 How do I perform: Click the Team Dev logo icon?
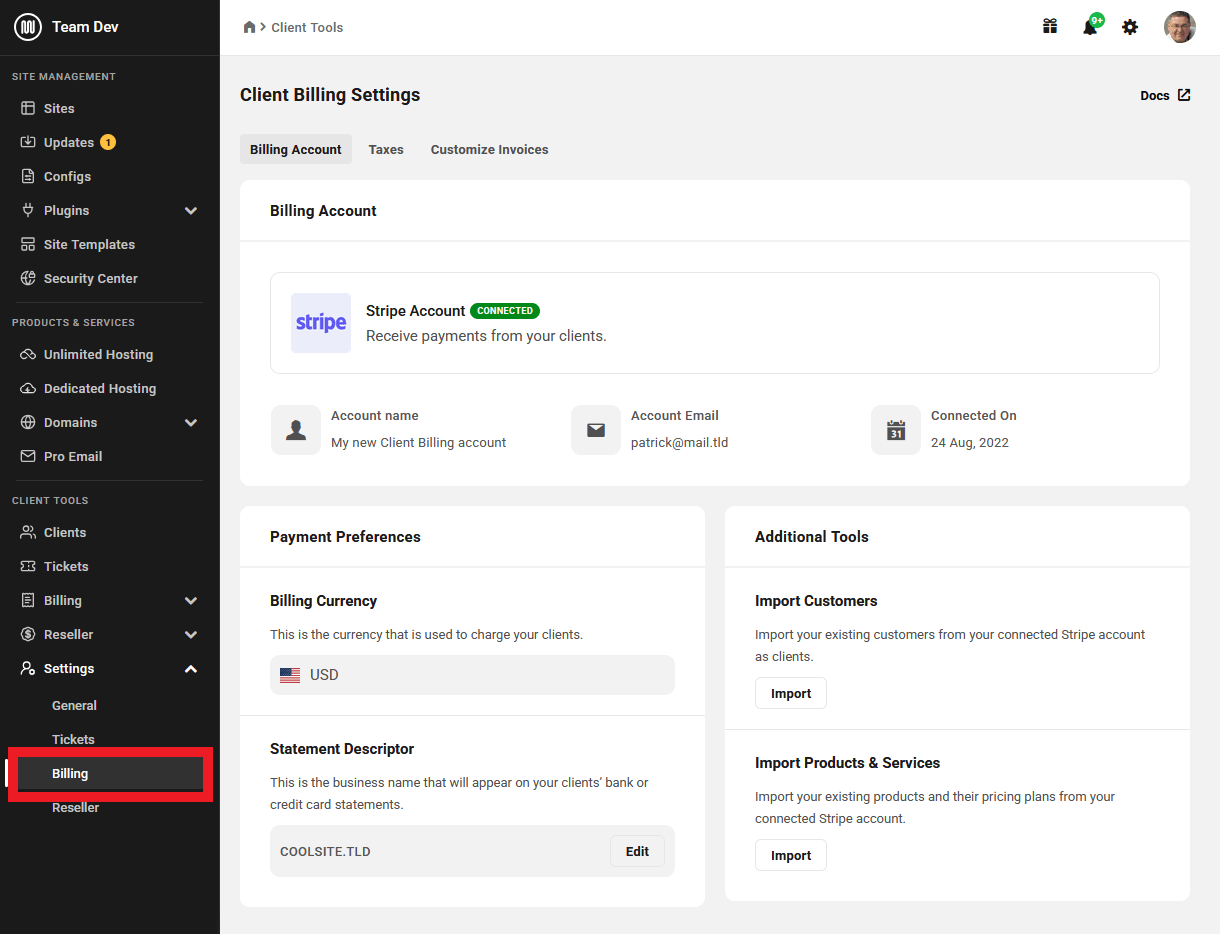27,27
